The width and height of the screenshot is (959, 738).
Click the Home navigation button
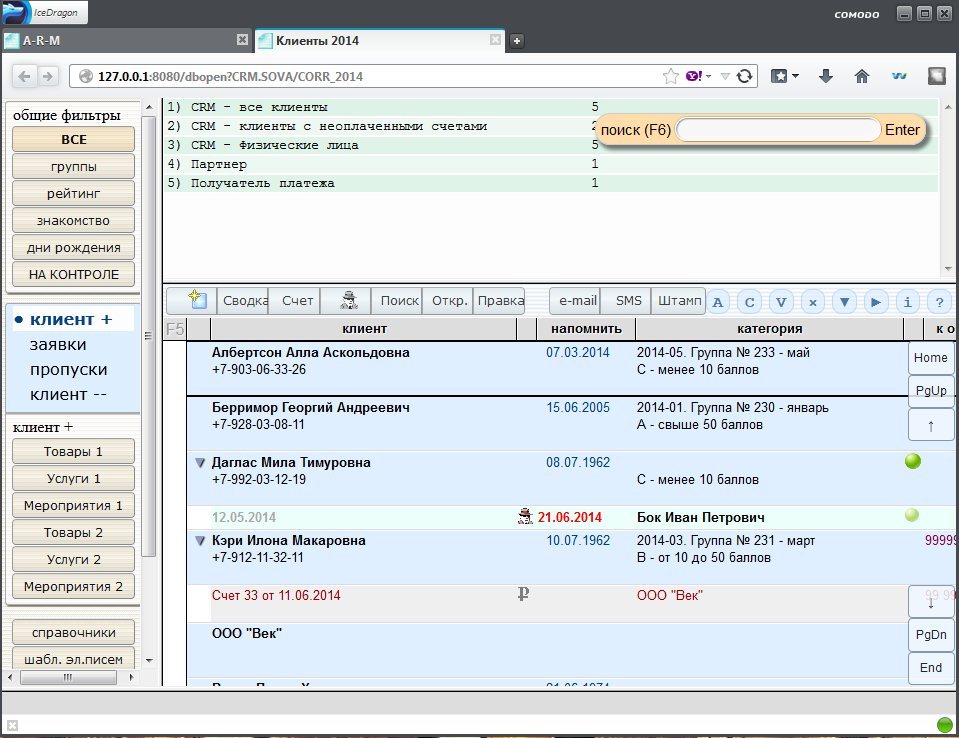click(931, 358)
